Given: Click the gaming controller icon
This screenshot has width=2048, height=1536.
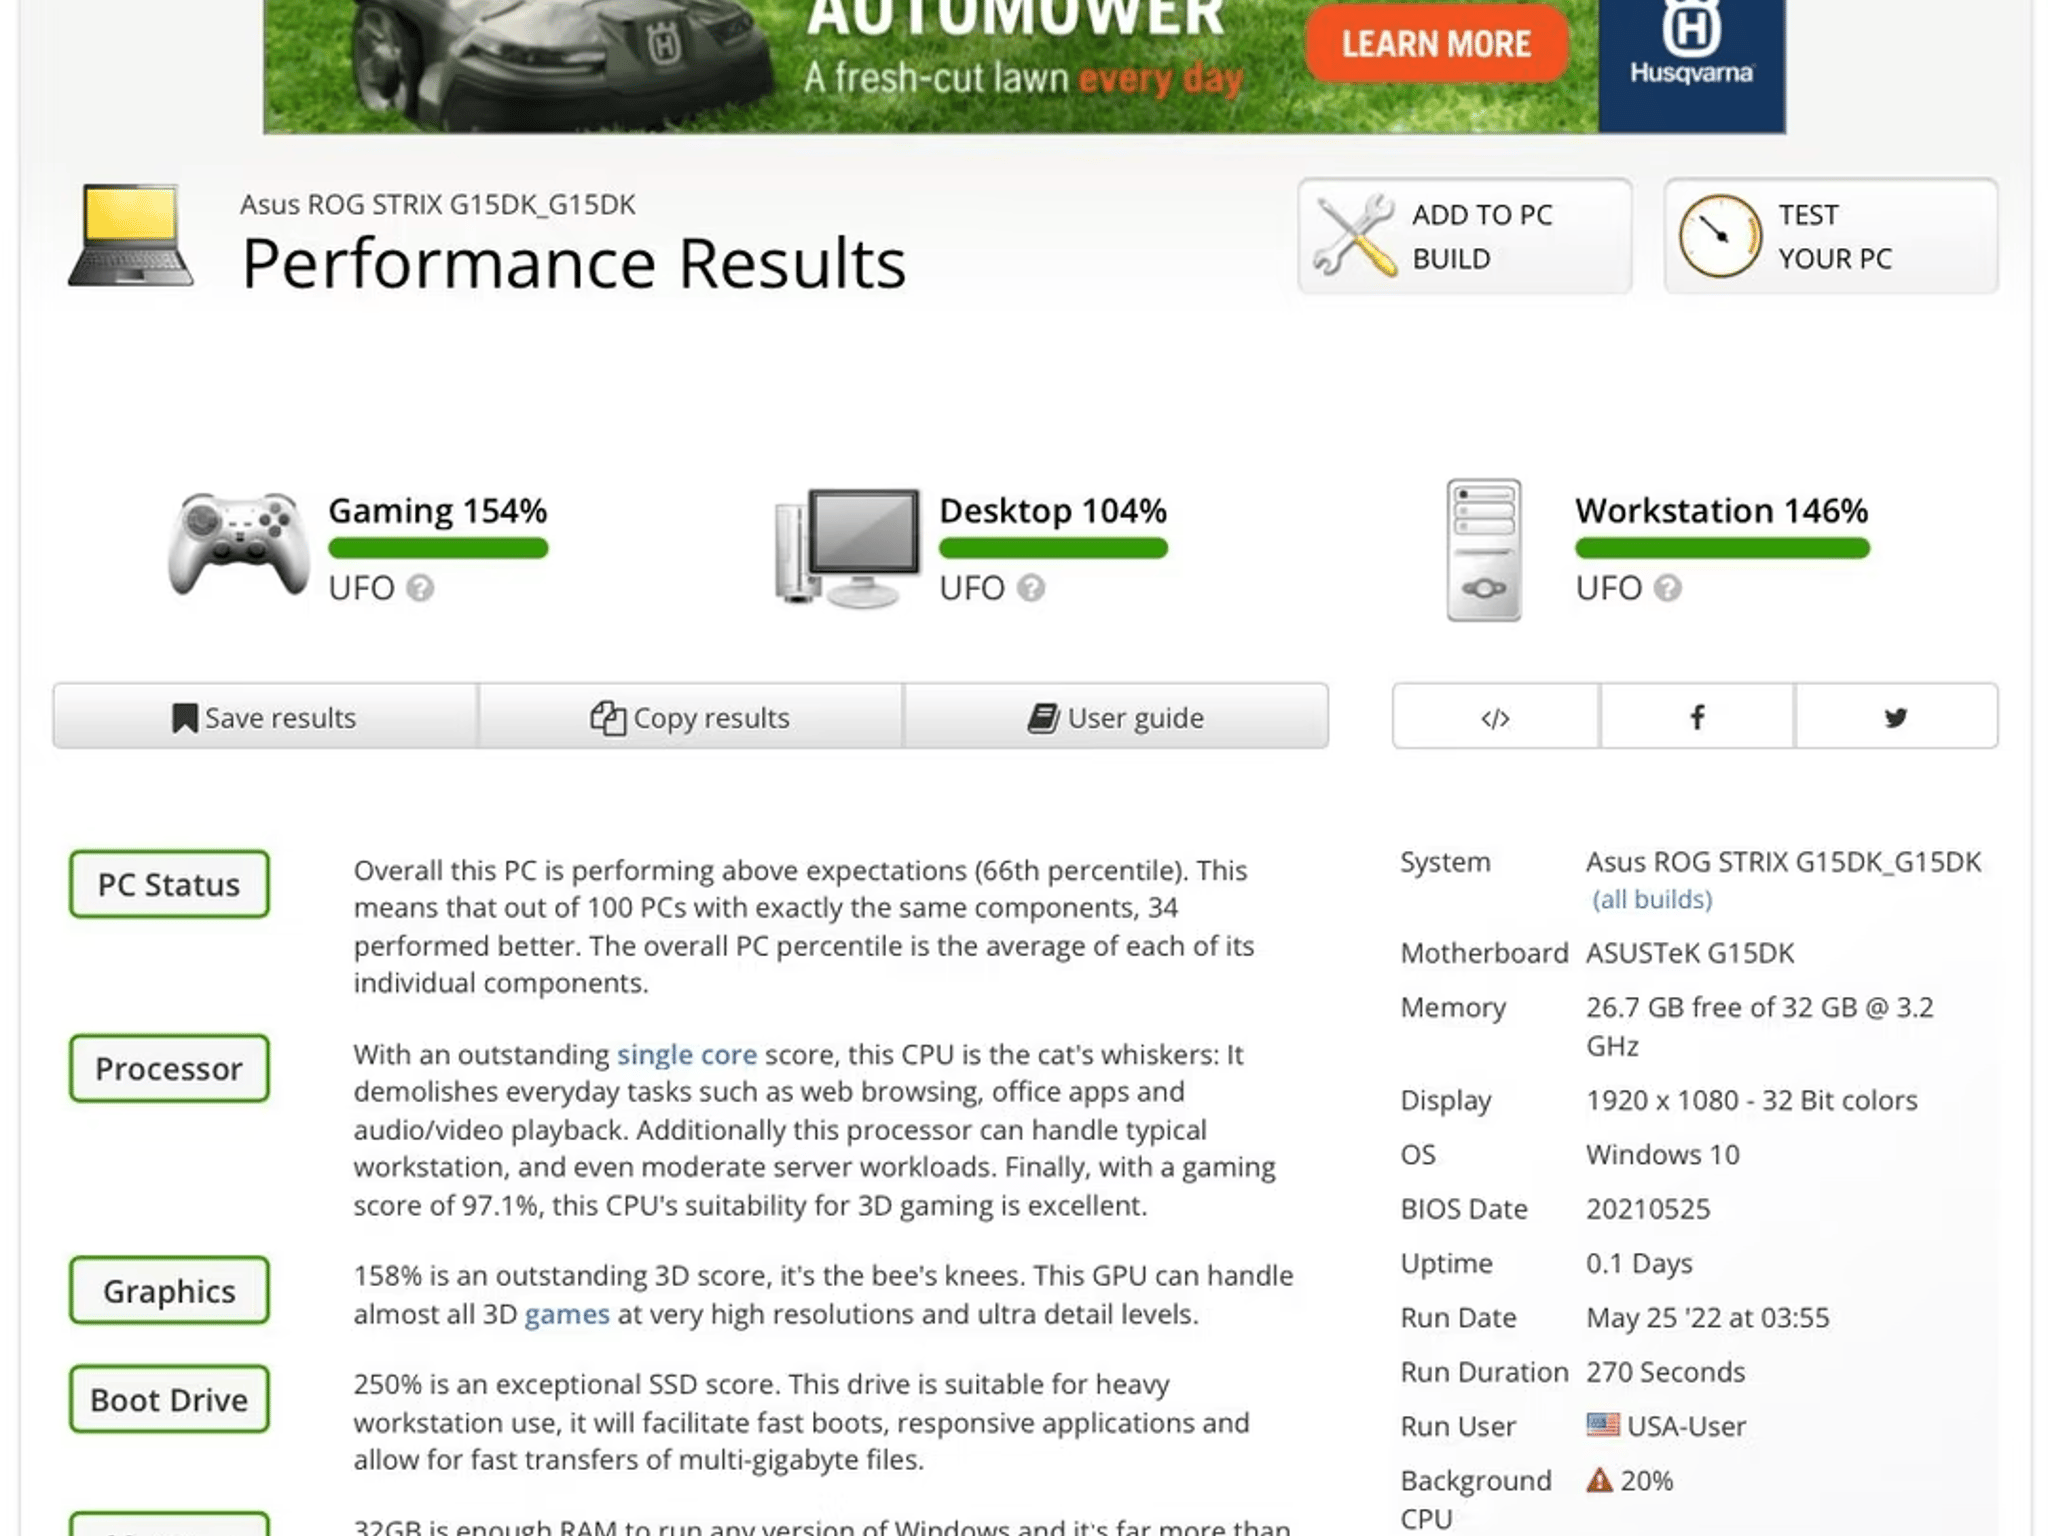Looking at the screenshot, I should coord(238,545).
